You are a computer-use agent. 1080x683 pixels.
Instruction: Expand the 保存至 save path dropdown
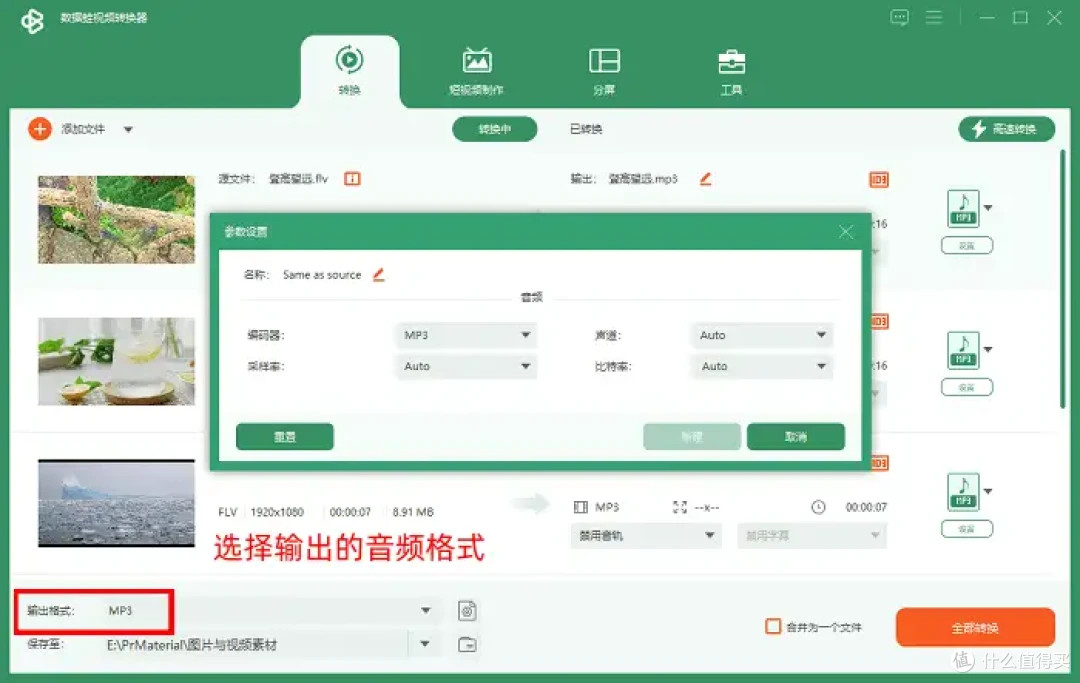point(424,644)
